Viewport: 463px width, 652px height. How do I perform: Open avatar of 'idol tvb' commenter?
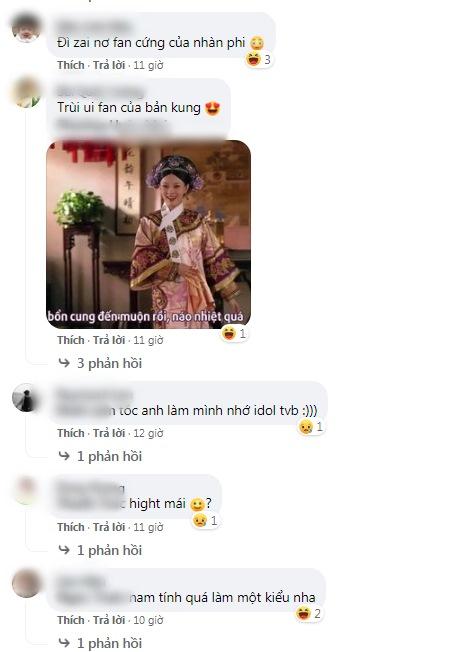(26, 398)
